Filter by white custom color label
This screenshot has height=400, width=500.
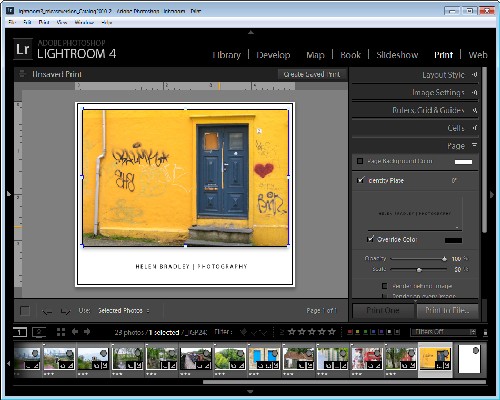pyautogui.click(x=389, y=332)
